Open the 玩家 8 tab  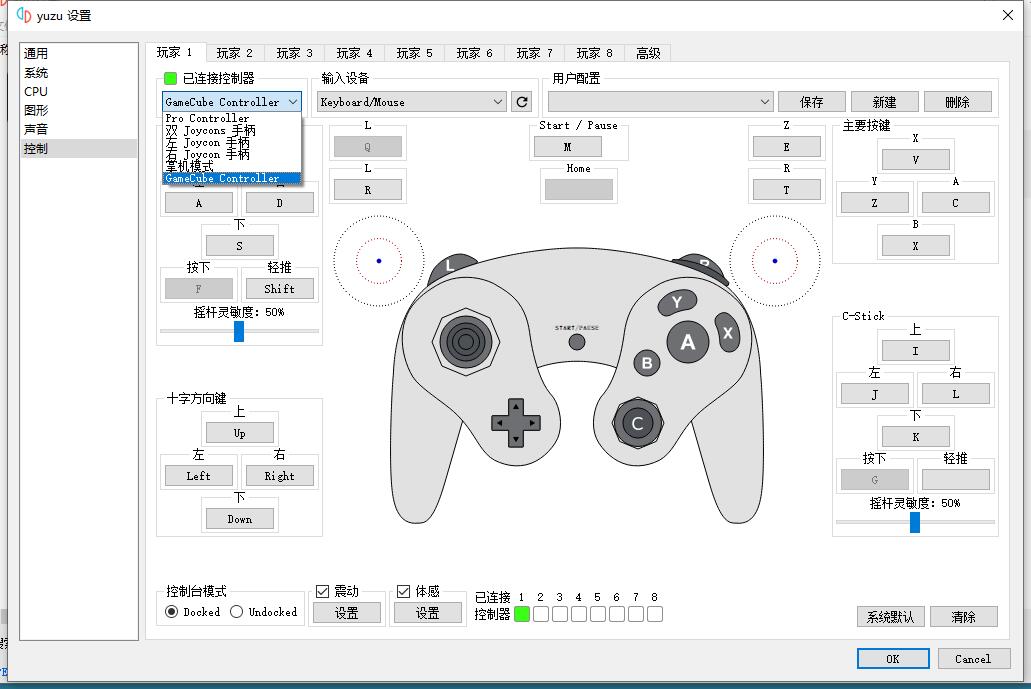tap(594, 53)
